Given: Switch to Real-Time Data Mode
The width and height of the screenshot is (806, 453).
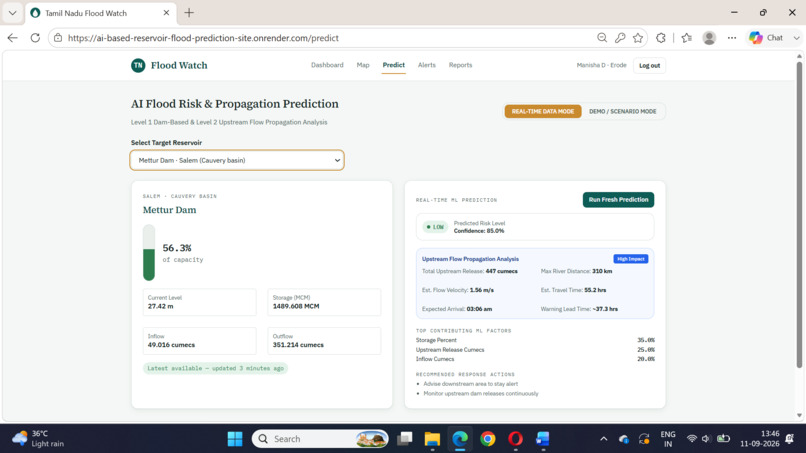Looking at the screenshot, I should (x=543, y=112).
